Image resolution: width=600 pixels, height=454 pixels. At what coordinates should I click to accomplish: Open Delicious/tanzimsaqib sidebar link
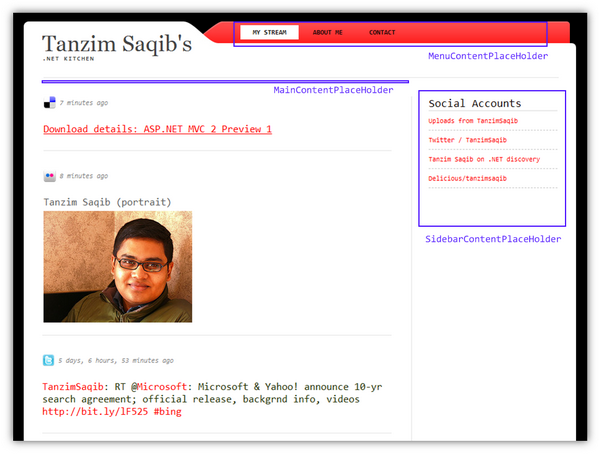pos(467,178)
